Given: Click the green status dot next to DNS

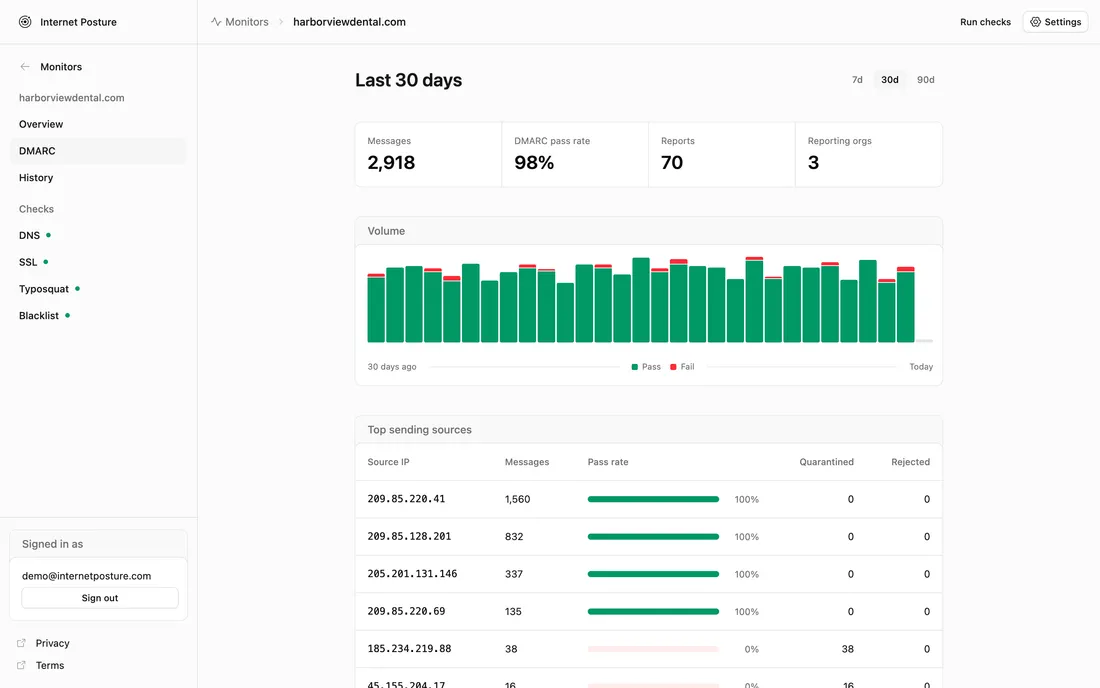Looking at the screenshot, I should click(48, 235).
